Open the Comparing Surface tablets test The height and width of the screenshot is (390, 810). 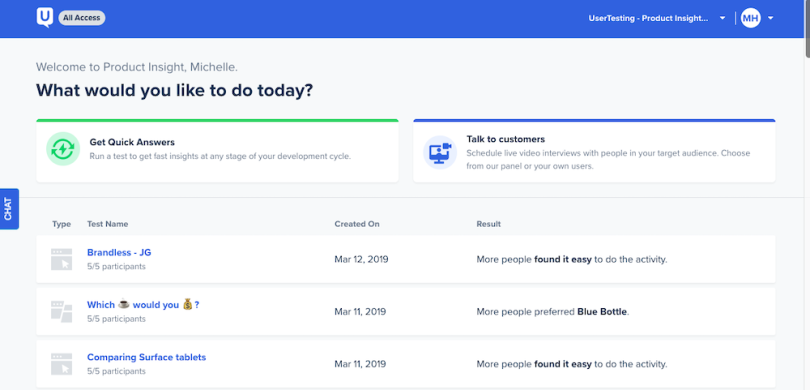click(147, 357)
